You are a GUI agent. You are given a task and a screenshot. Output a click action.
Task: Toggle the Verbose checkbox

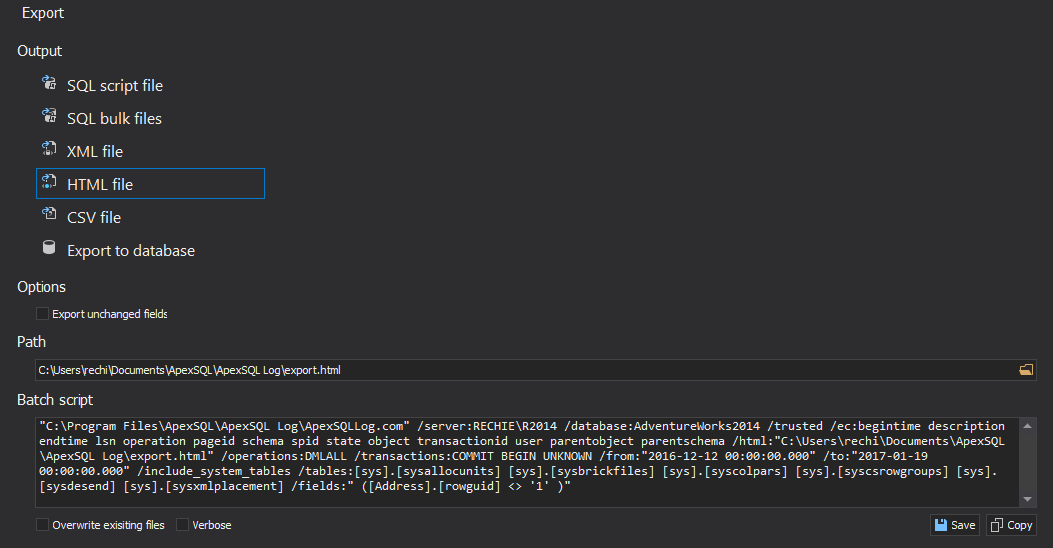tap(182, 525)
